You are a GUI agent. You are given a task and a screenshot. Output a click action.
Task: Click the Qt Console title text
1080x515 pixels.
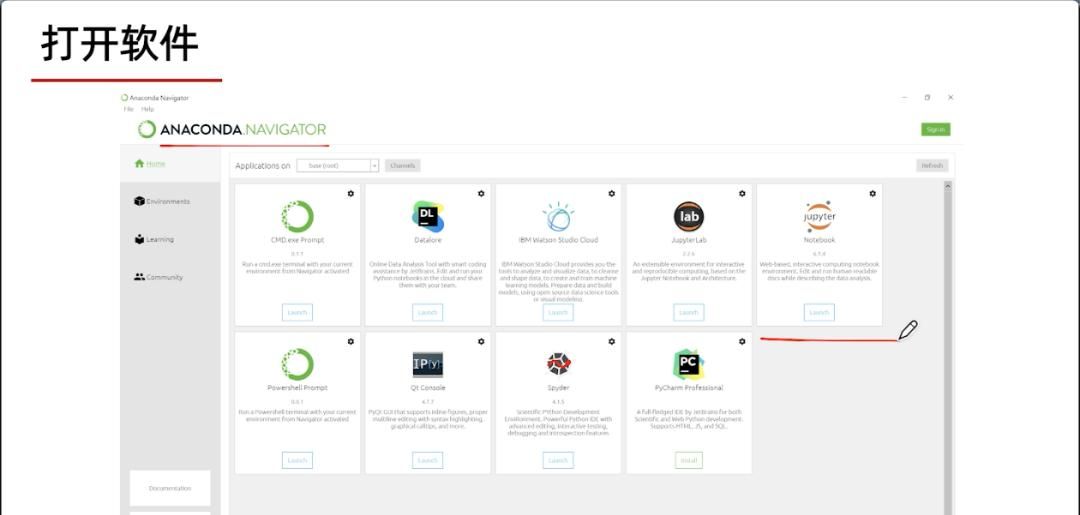[x=428, y=388]
